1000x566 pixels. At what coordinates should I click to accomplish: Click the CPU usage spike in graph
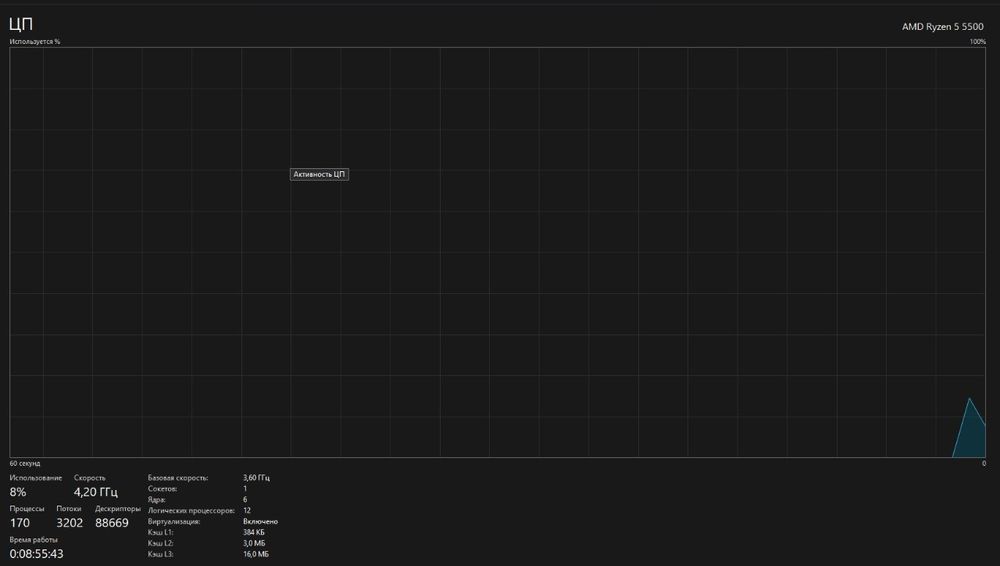971,429
